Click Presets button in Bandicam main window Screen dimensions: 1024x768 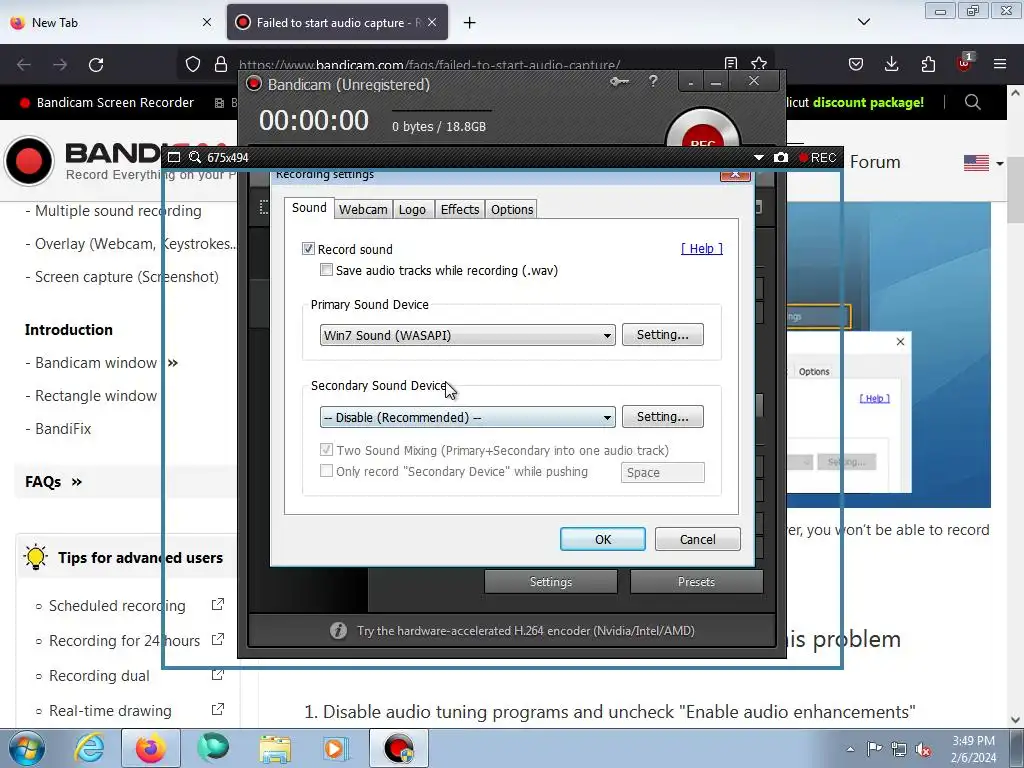click(x=696, y=582)
